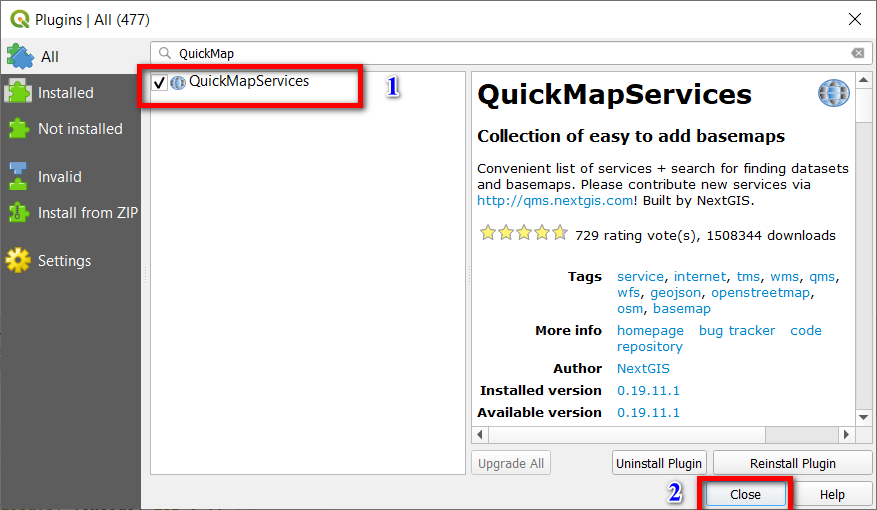Click the basemap tag

[x=682, y=309]
